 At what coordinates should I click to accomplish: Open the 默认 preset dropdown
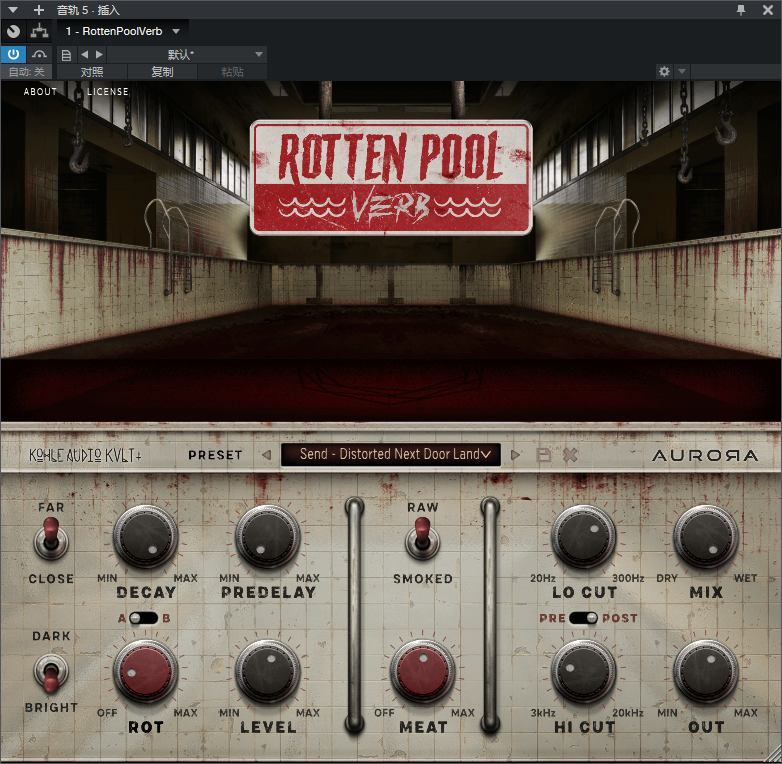187,54
